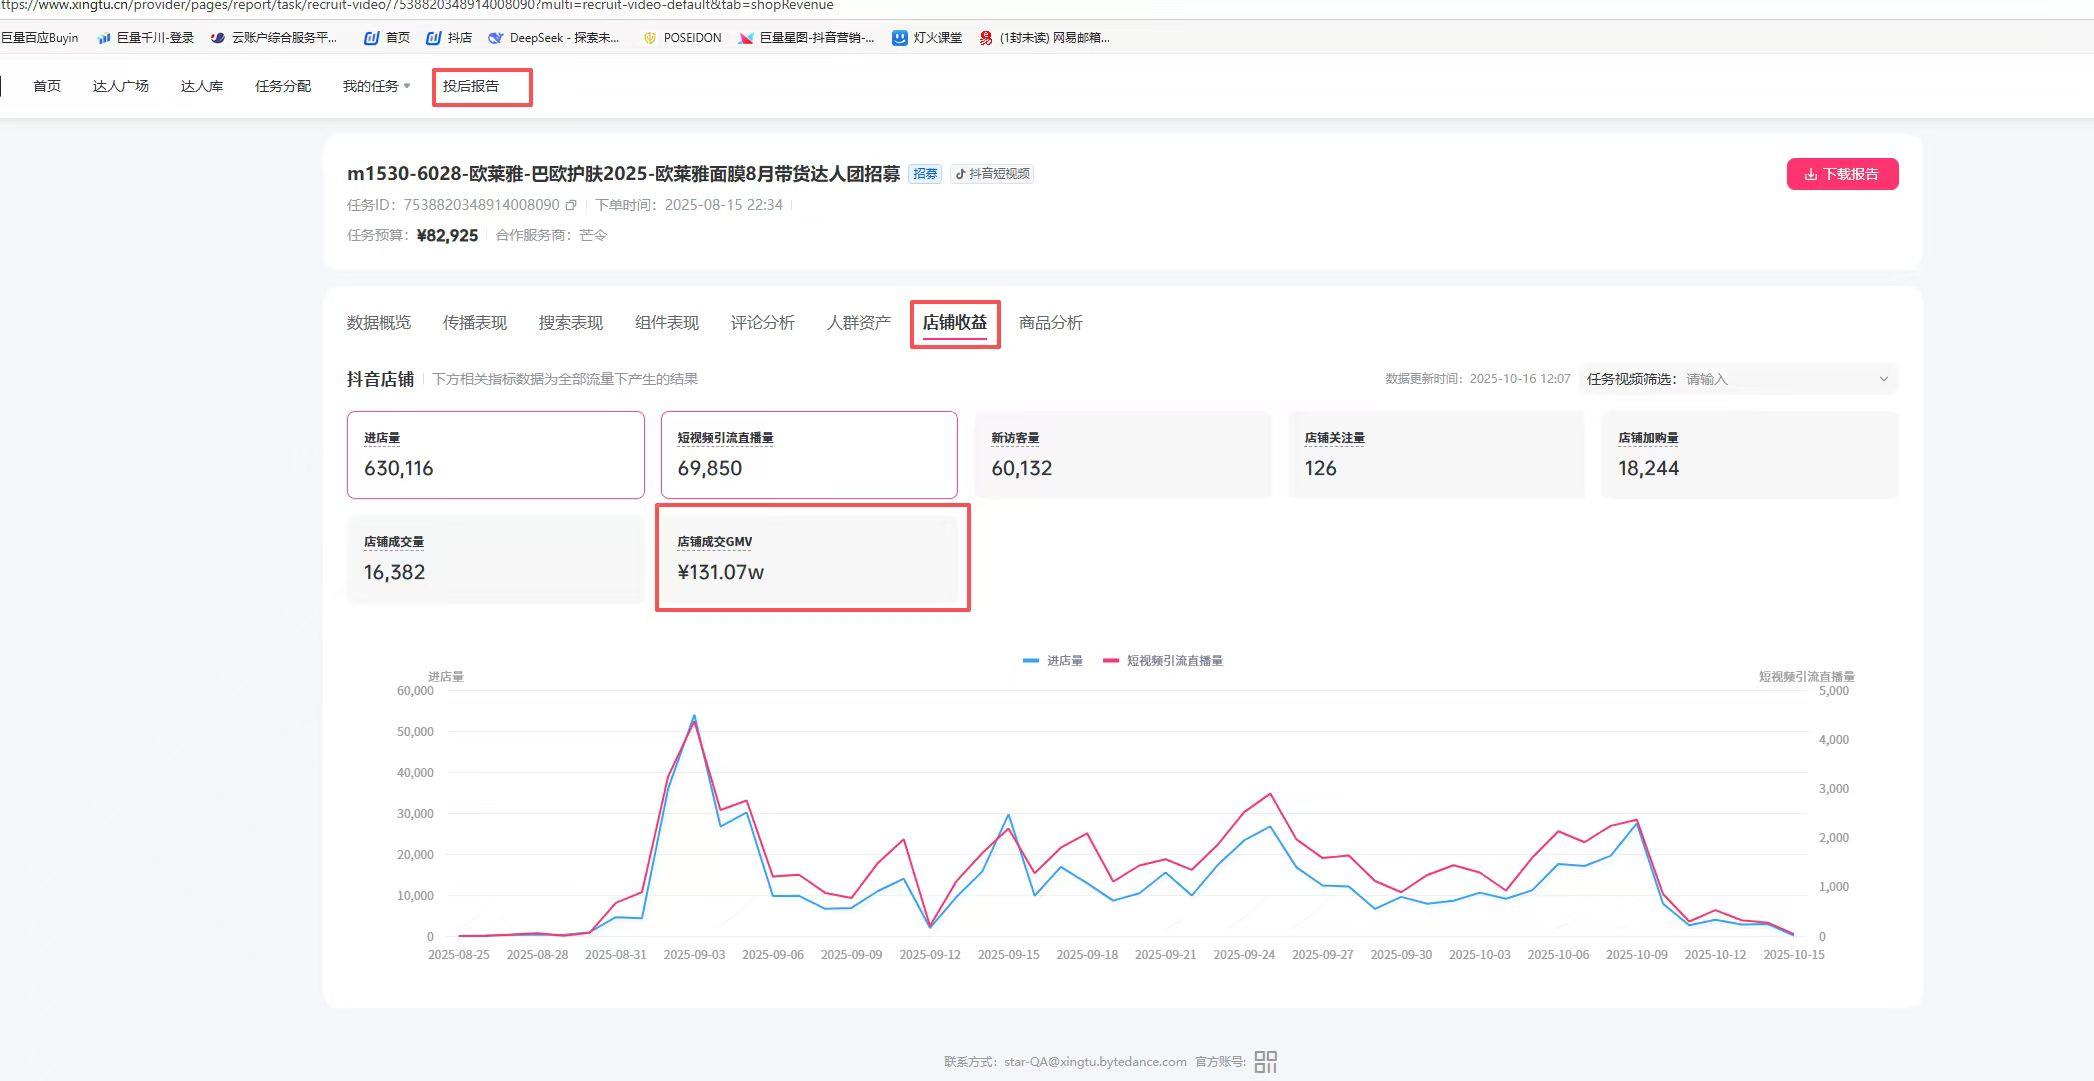2094x1081 pixels.
Task: Toggle the 进店量 series in chart legend
Action: click(x=1053, y=661)
